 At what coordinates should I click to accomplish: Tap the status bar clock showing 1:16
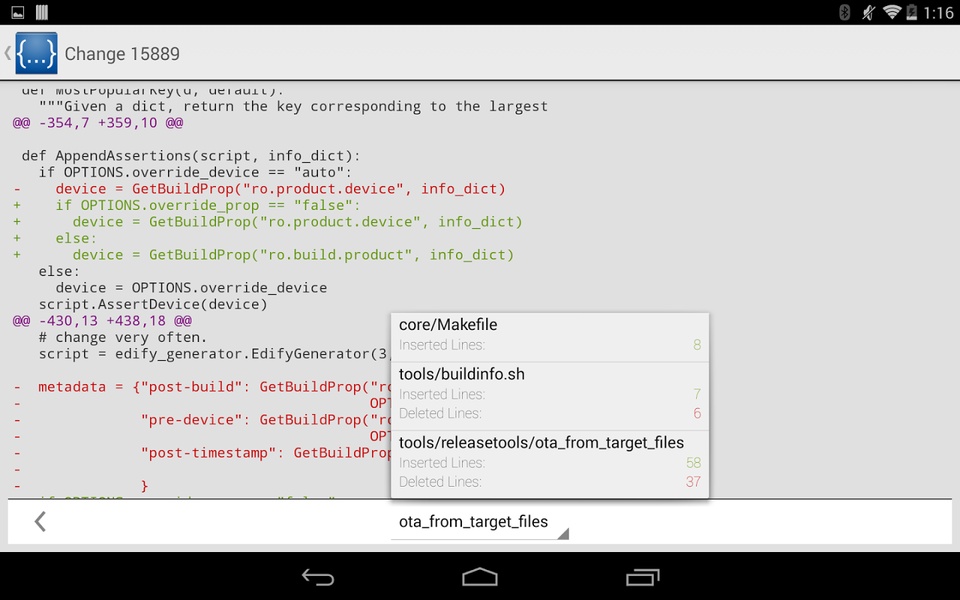pos(938,13)
